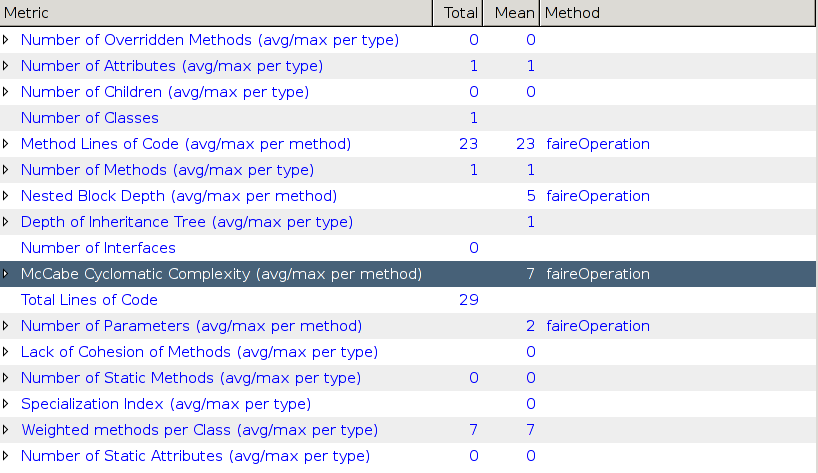Expand the Number of Parameters row

[x=6, y=326]
